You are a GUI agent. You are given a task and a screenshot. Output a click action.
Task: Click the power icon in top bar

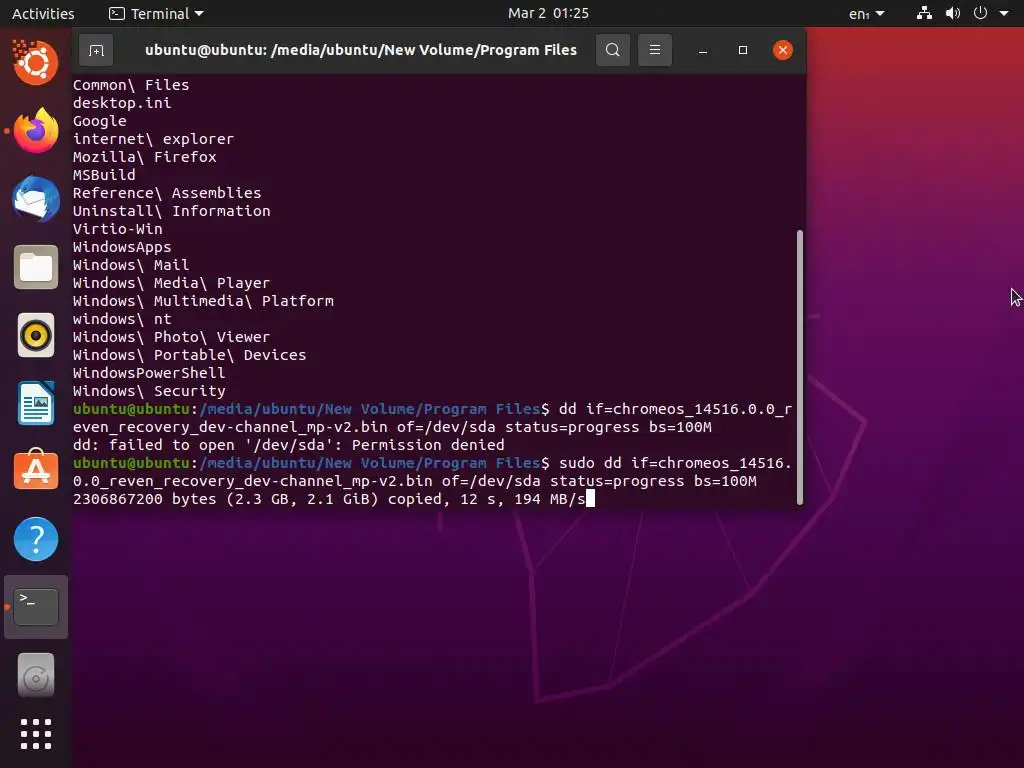coord(980,13)
